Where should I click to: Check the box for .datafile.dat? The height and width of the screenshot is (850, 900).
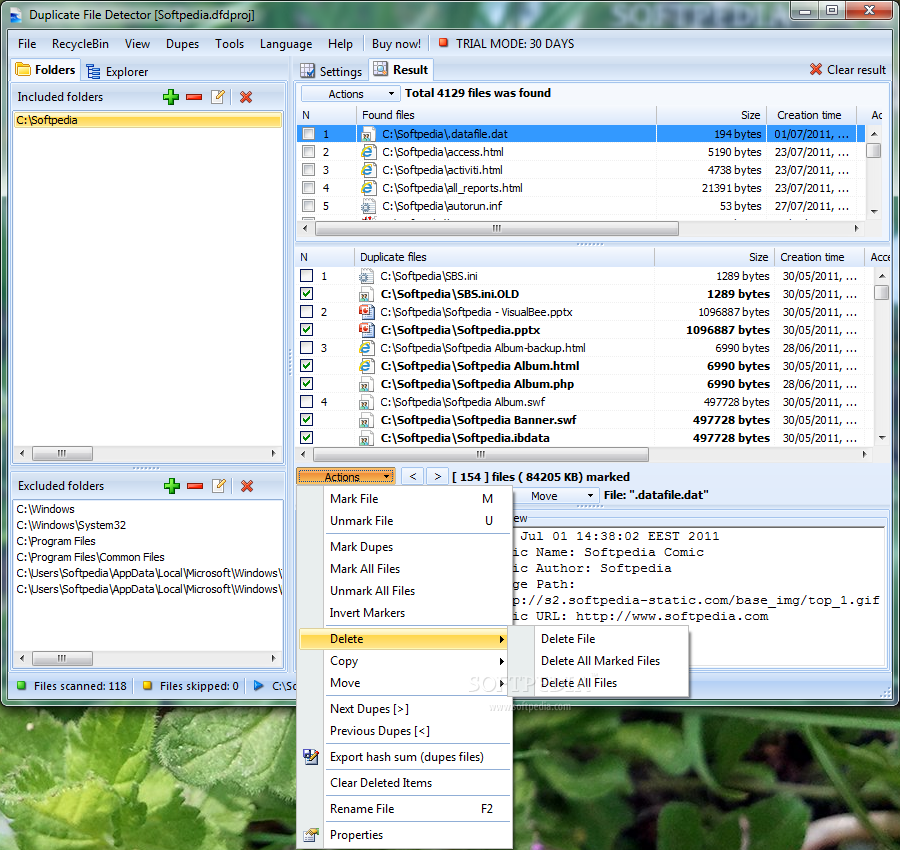[308, 134]
